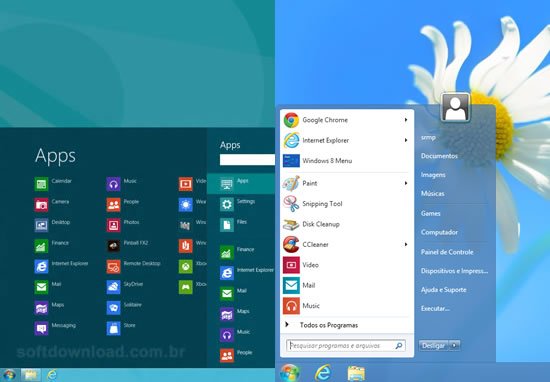Open the Calendar app tile
This screenshot has height=382, width=550.
coord(53,184)
